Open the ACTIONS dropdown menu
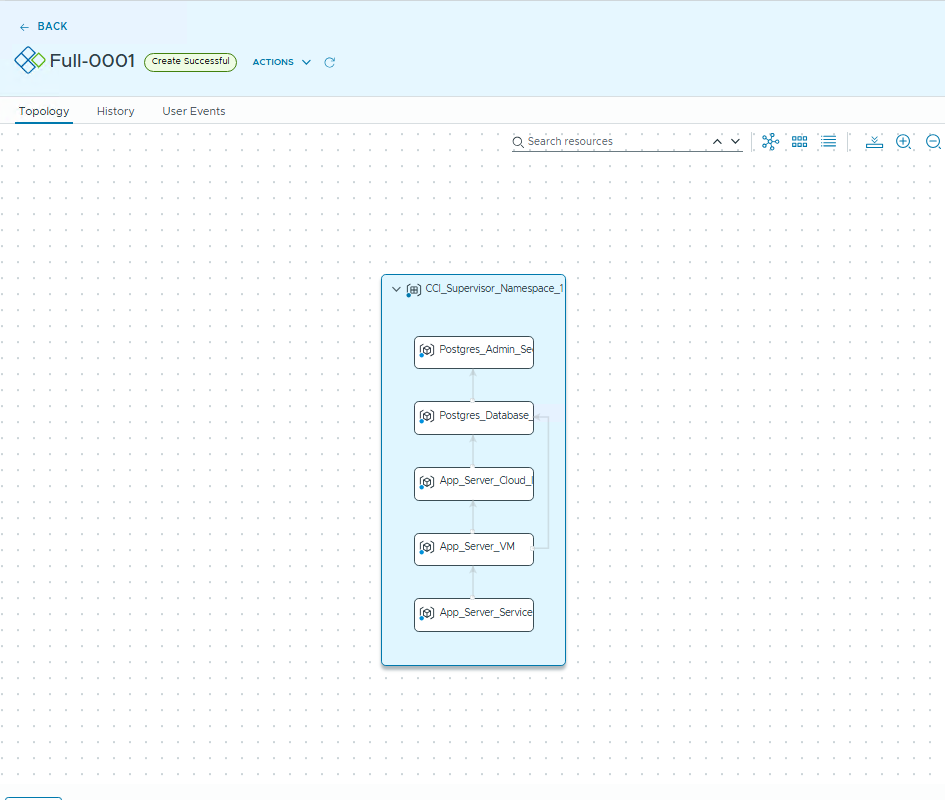The width and height of the screenshot is (945, 800). (x=281, y=62)
